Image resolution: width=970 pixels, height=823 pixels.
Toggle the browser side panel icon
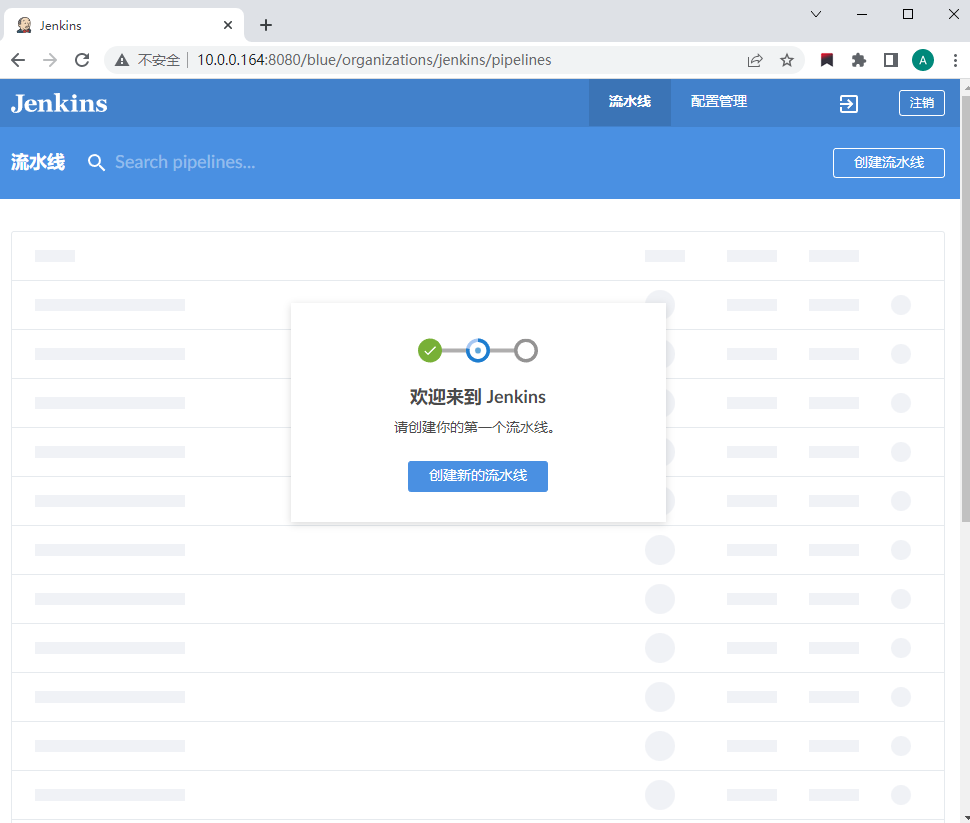[x=891, y=60]
